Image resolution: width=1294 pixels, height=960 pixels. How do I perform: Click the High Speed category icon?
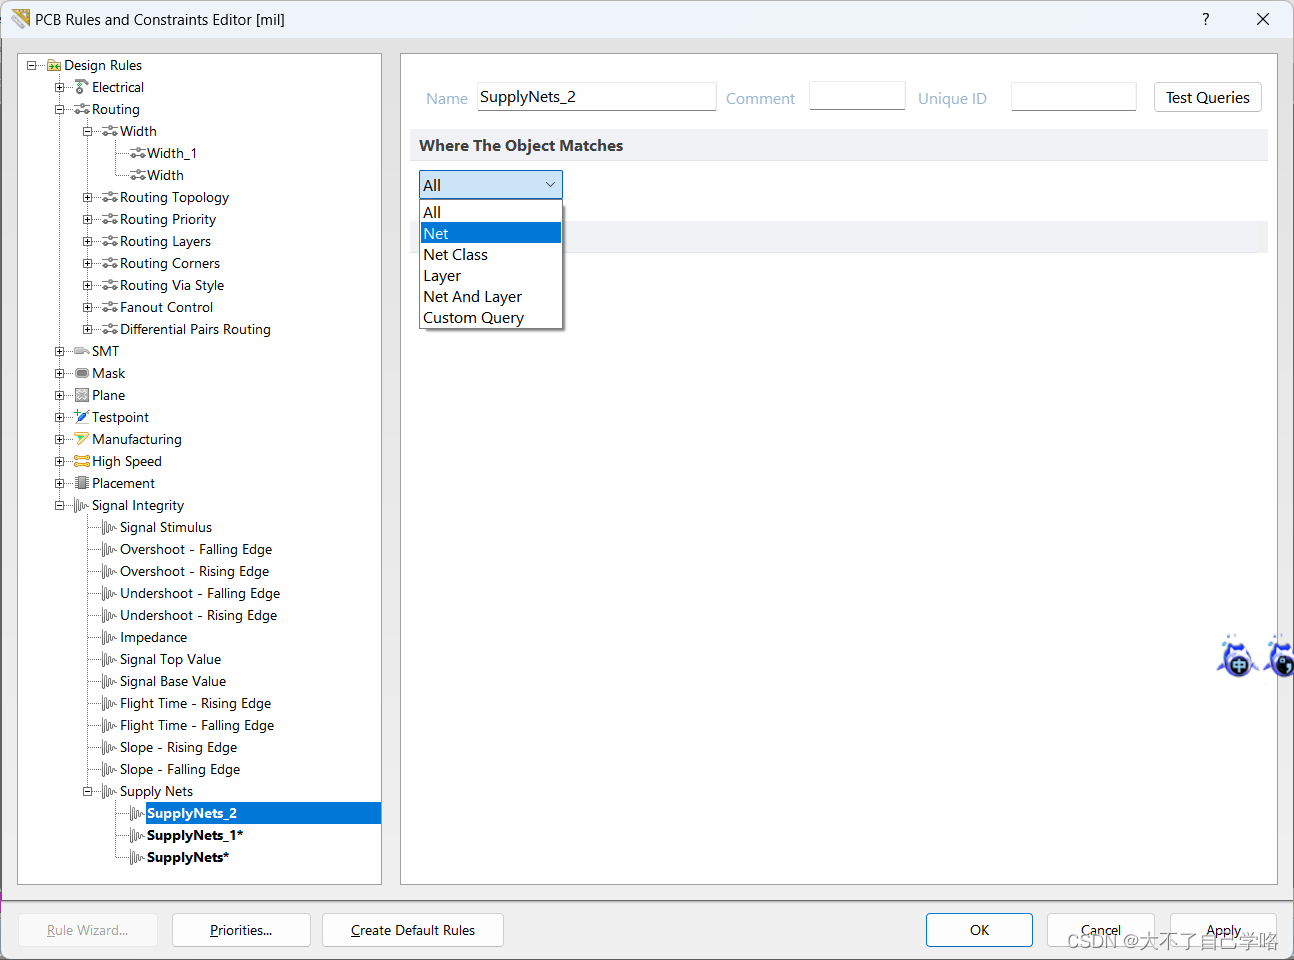82,461
